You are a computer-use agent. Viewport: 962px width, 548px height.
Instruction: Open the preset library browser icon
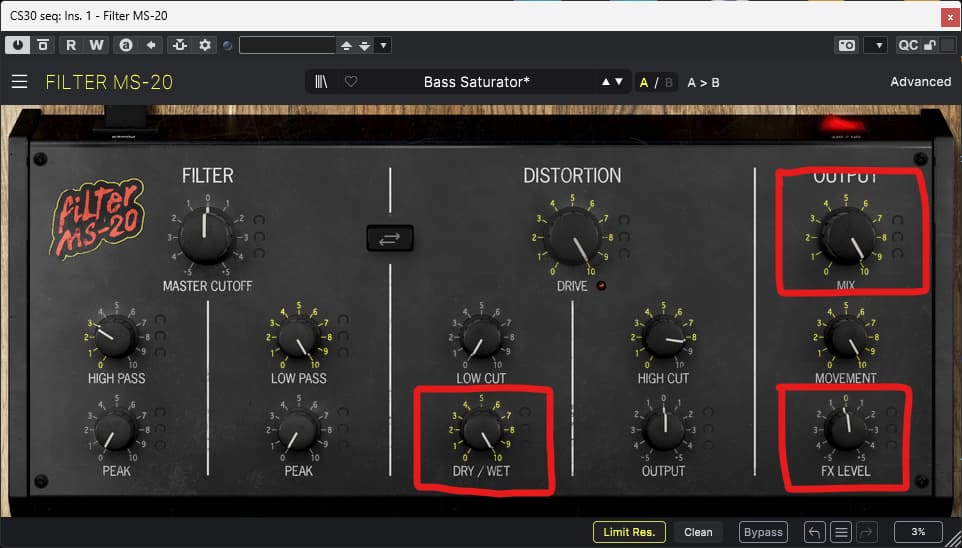tap(321, 82)
